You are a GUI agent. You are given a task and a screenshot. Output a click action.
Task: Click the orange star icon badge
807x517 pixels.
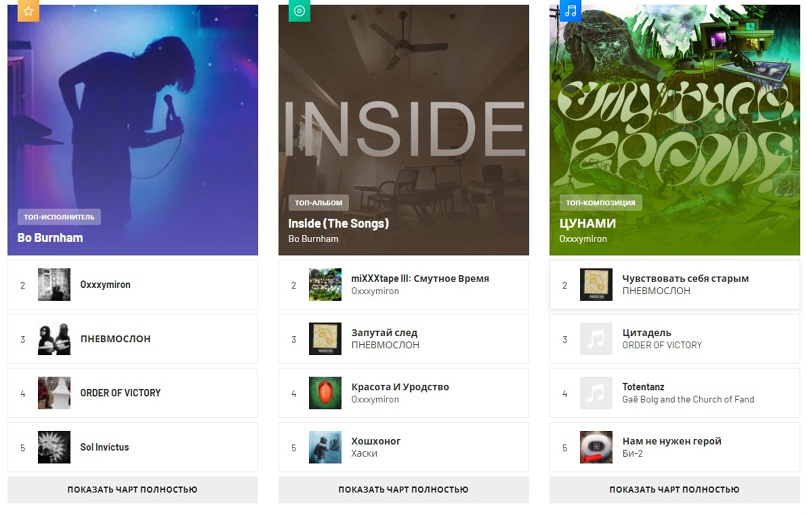(x=28, y=10)
